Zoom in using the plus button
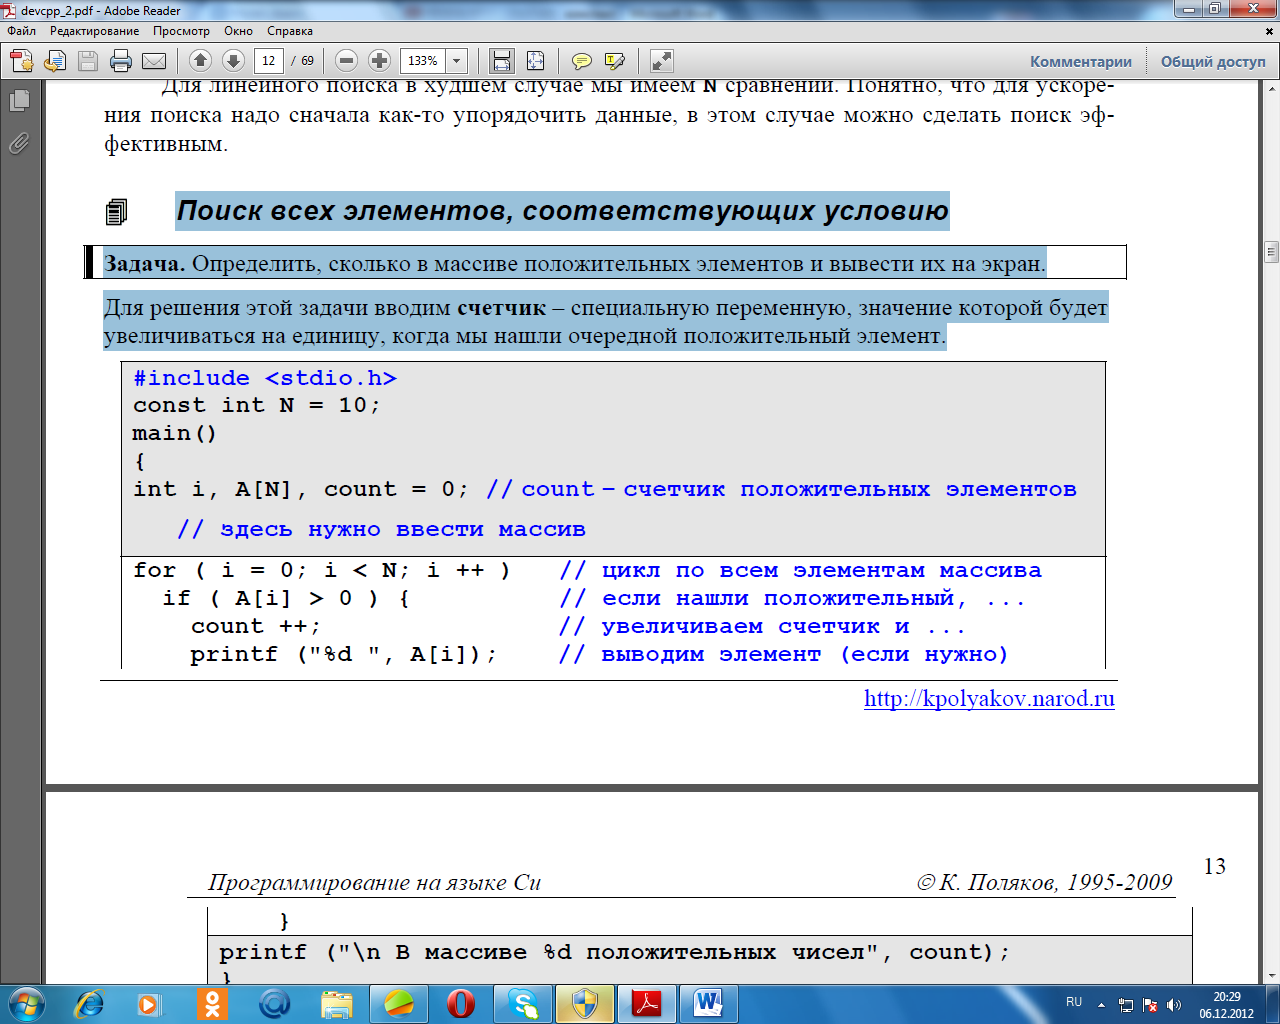 click(379, 61)
